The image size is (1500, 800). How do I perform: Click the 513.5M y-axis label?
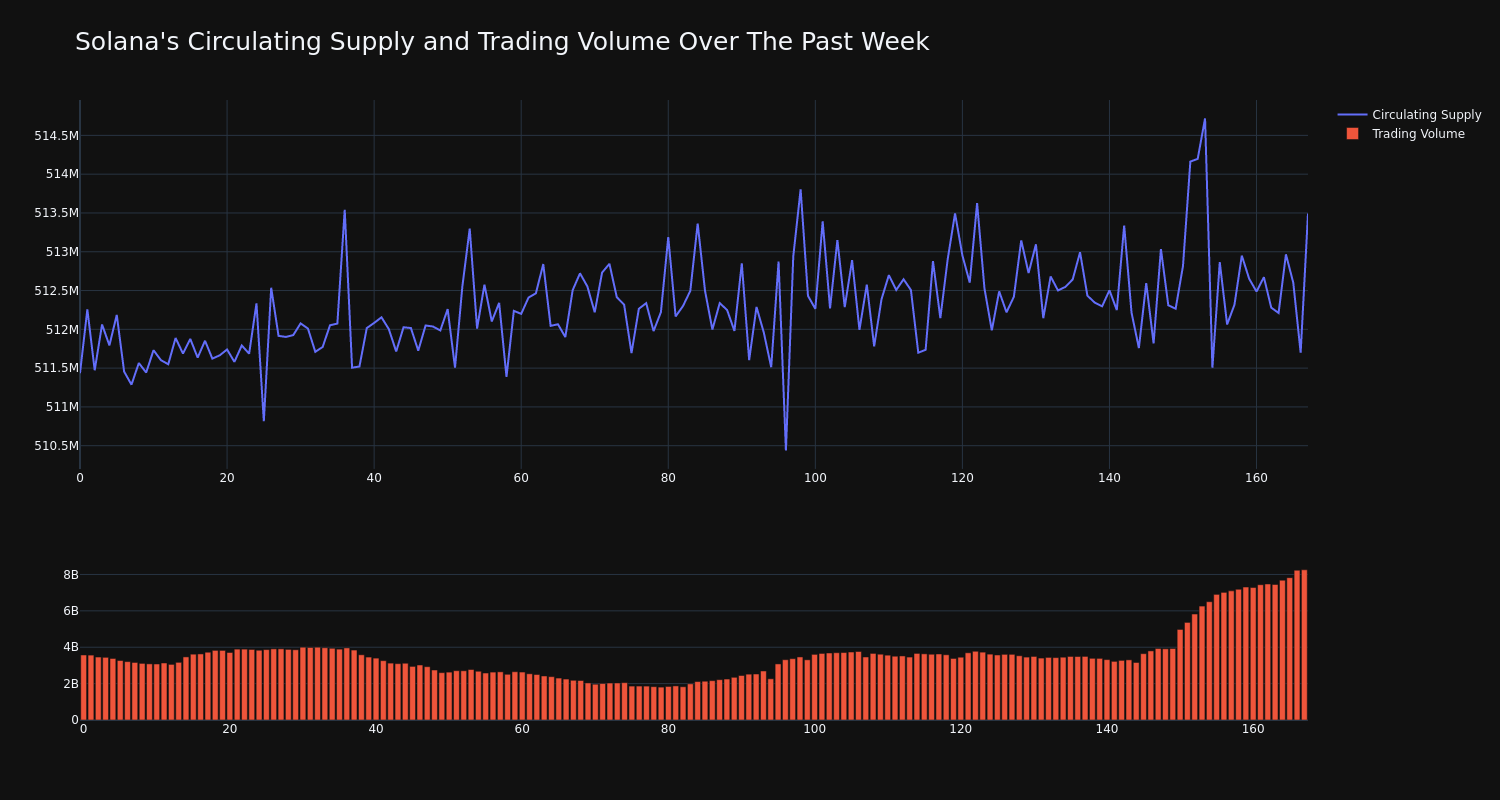pos(56,213)
